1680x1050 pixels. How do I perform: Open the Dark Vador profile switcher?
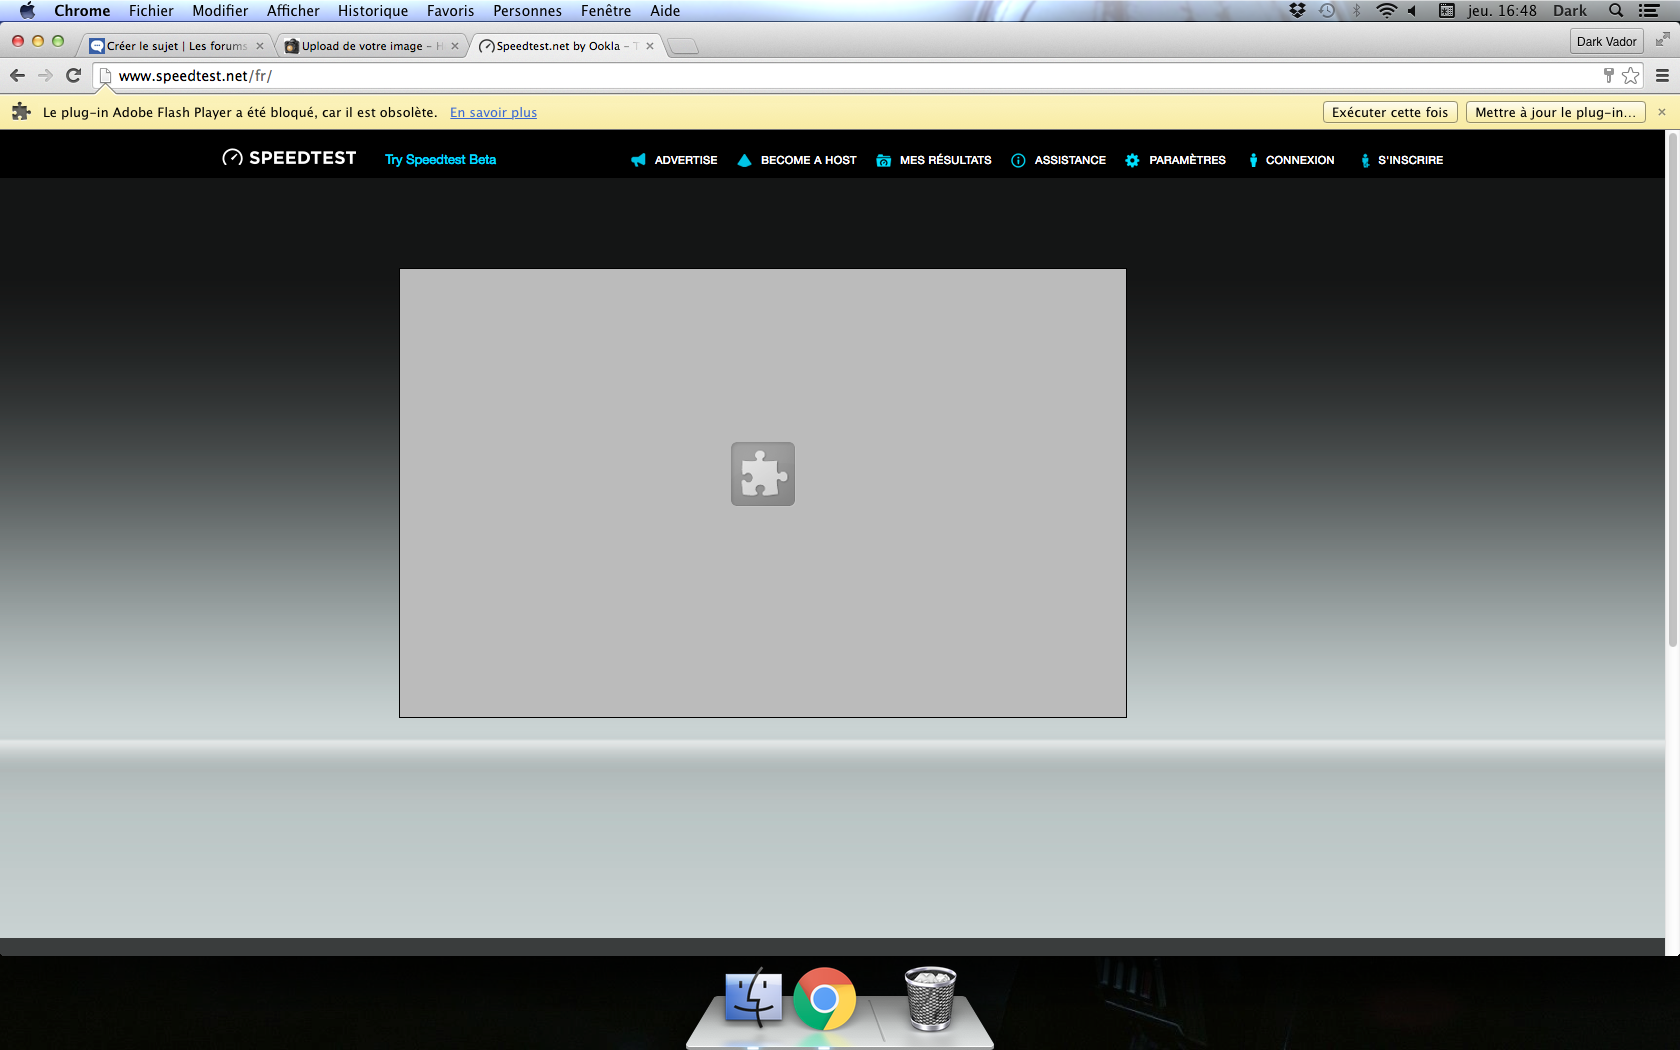[x=1606, y=42]
